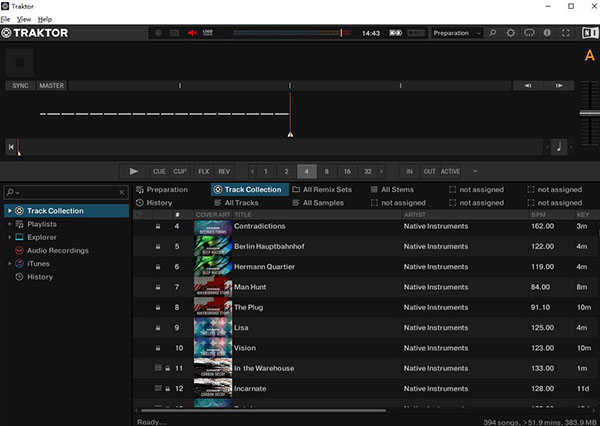This screenshot has height=426, width=600.
Task: Click the battery status indicator icon
Action: [x=396, y=33]
